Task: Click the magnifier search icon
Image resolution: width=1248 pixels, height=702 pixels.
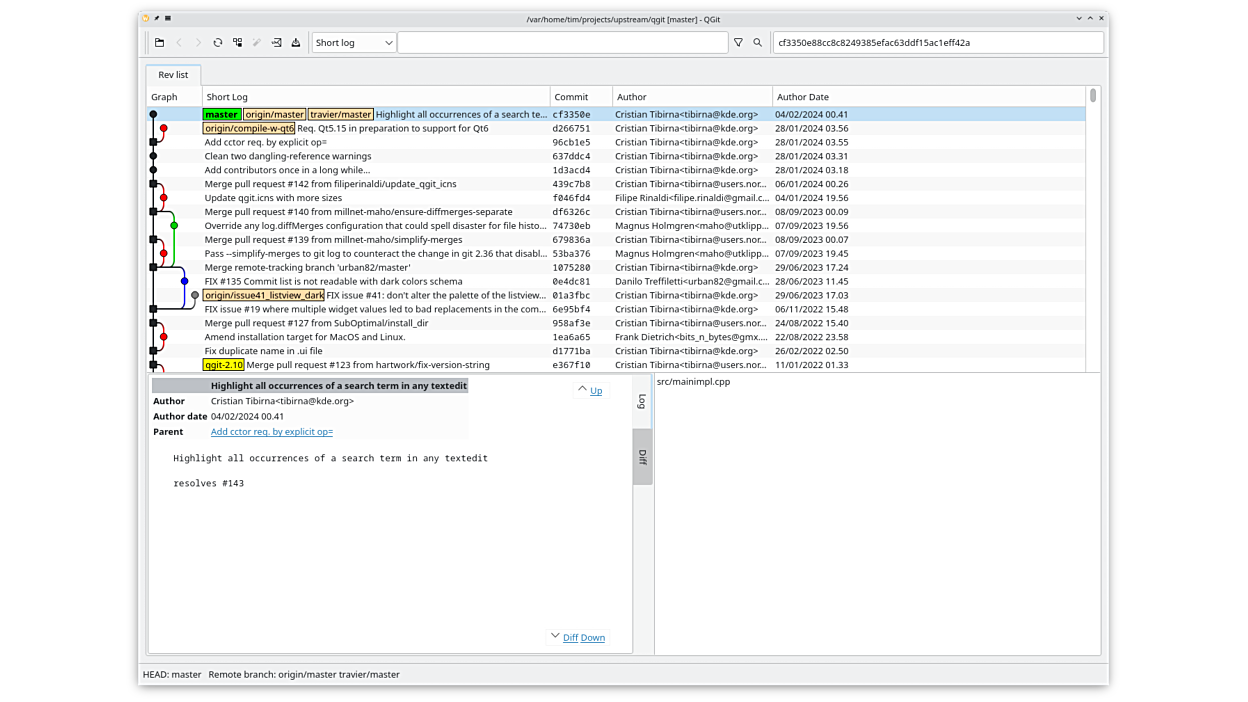Action: (758, 43)
